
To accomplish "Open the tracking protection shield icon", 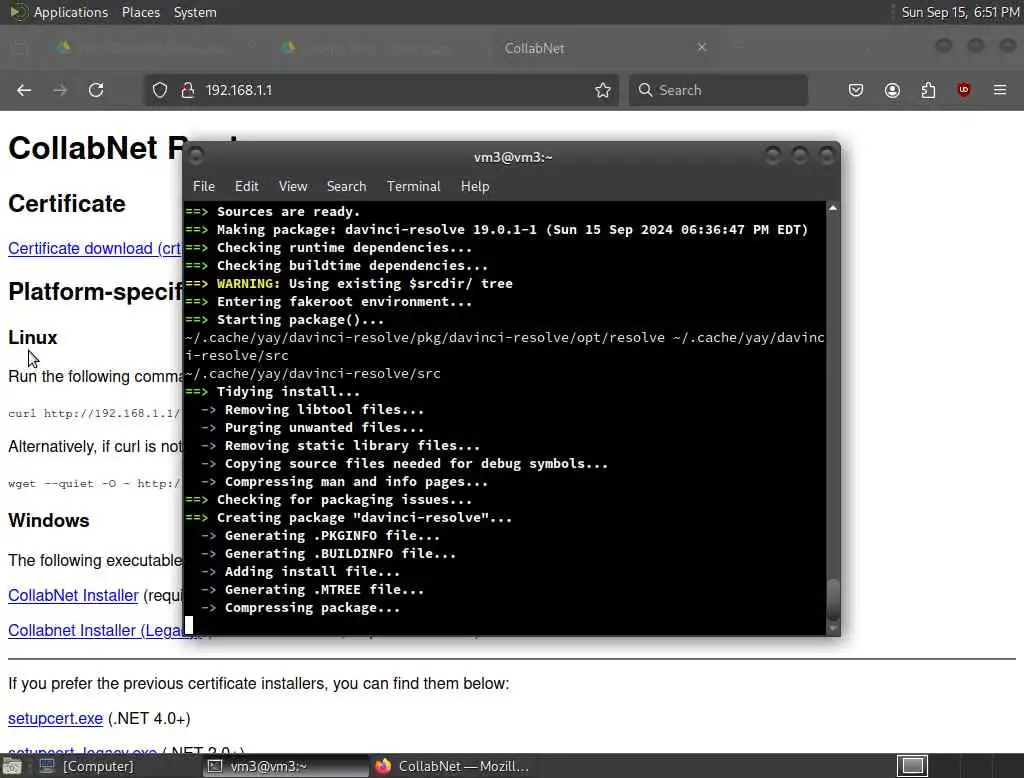I will tap(160, 90).
